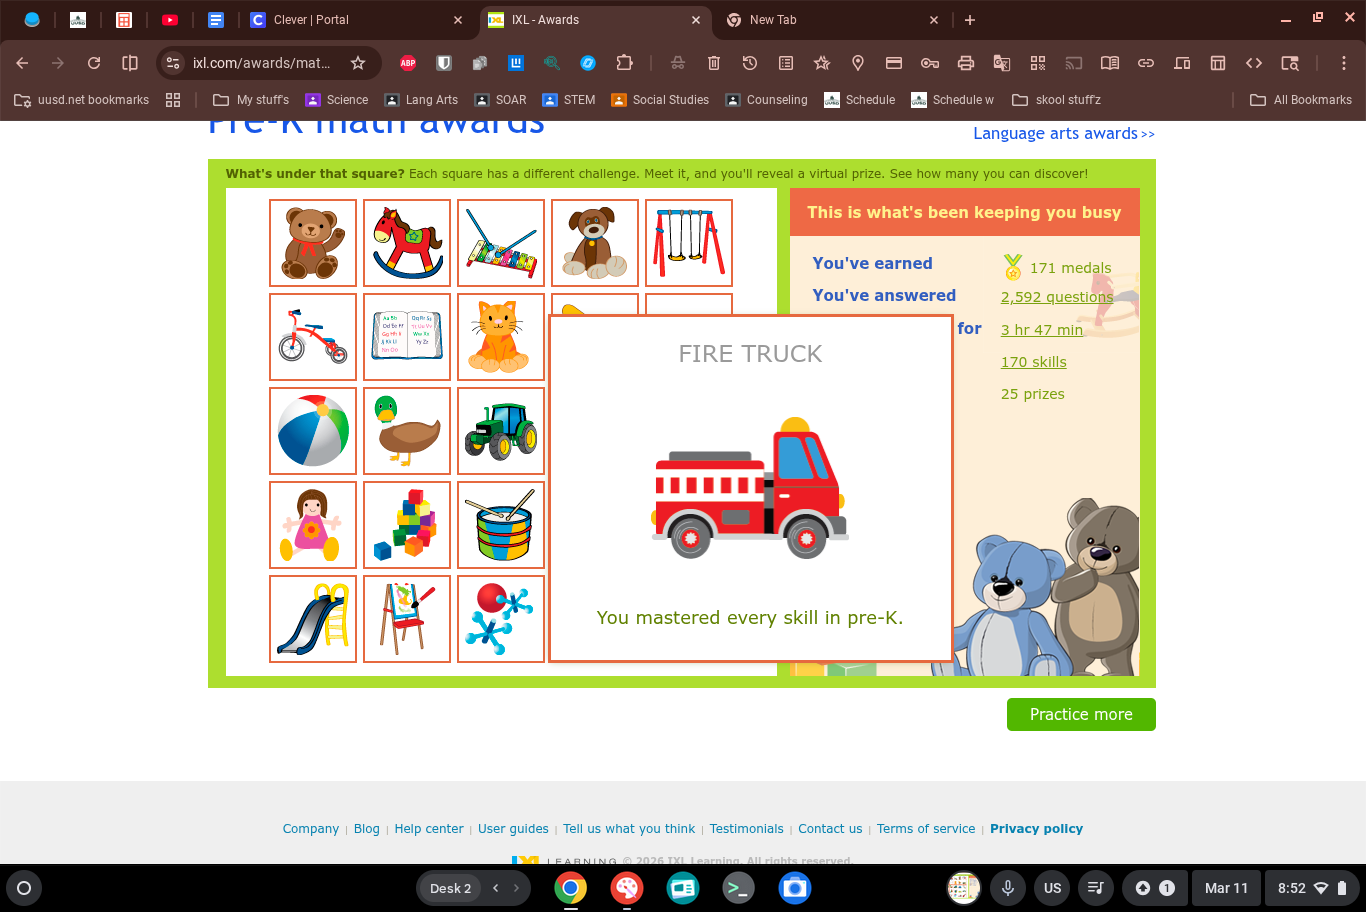Click the Practice more button
The image size is (1366, 912).
[1081, 715]
